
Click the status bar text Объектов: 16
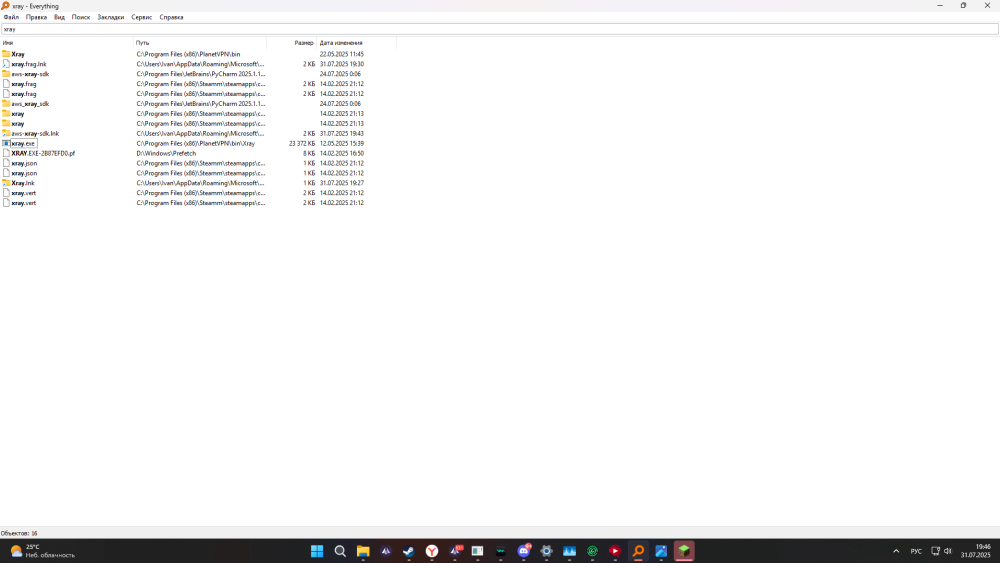click(19, 533)
